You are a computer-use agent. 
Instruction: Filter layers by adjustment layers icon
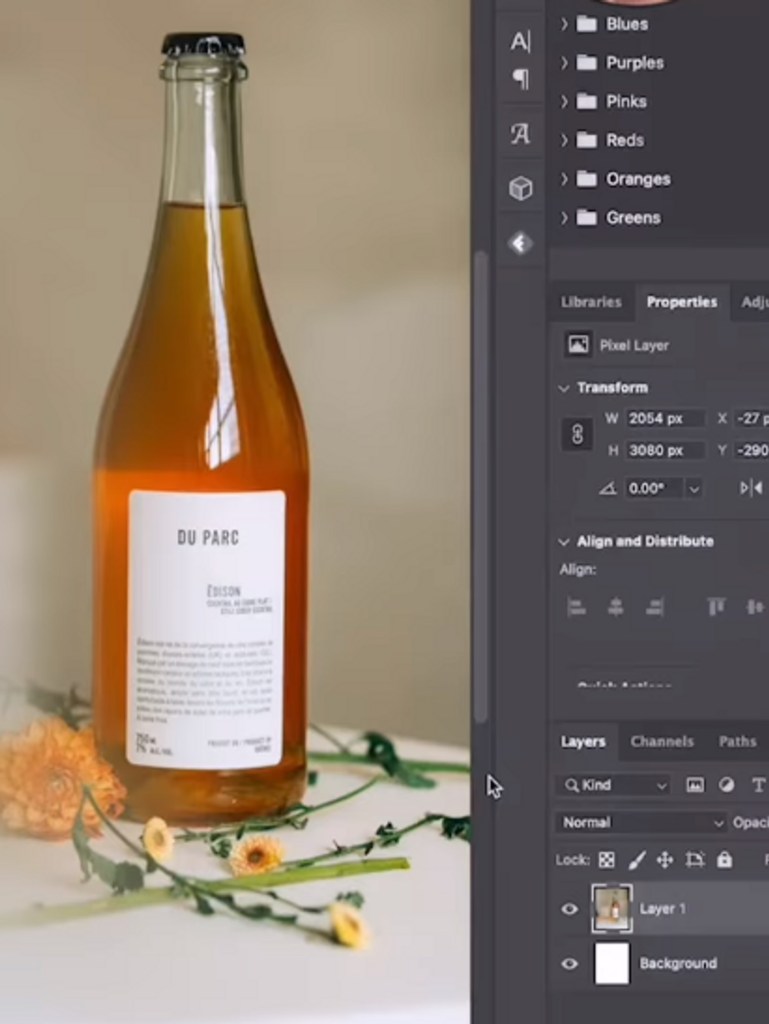pos(727,786)
